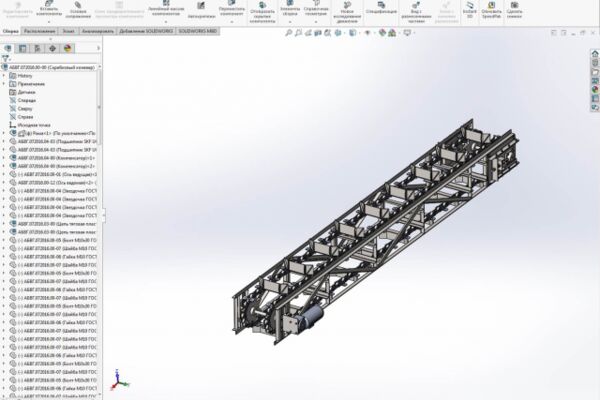Select Переместить компонент tool

coord(232,8)
